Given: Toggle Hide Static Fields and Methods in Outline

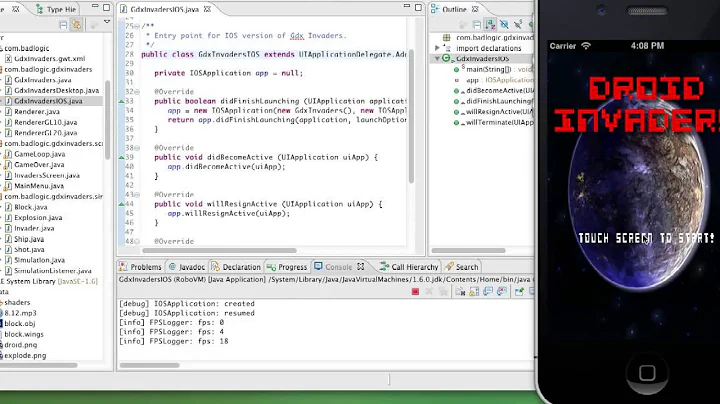Looking at the screenshot, I should [518, 24].
